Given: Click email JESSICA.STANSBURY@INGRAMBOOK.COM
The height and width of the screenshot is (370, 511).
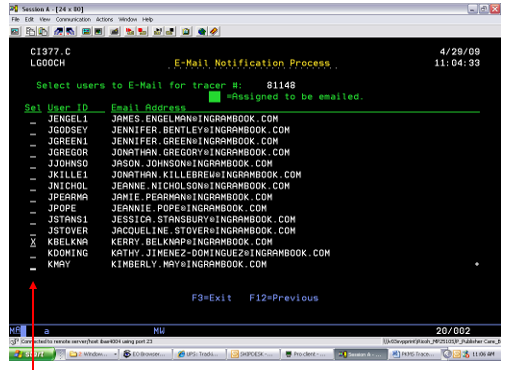Looking at the screenshot, I should (x=203, y=220).
